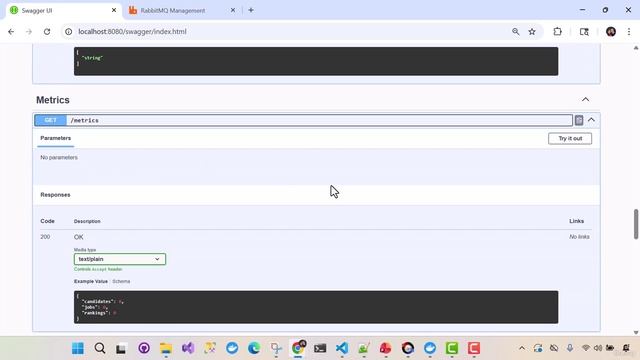The height and width of the screenshot is (360, 640).
Task: Open Task View on taskbar
Action: click(x=121, y=348)
